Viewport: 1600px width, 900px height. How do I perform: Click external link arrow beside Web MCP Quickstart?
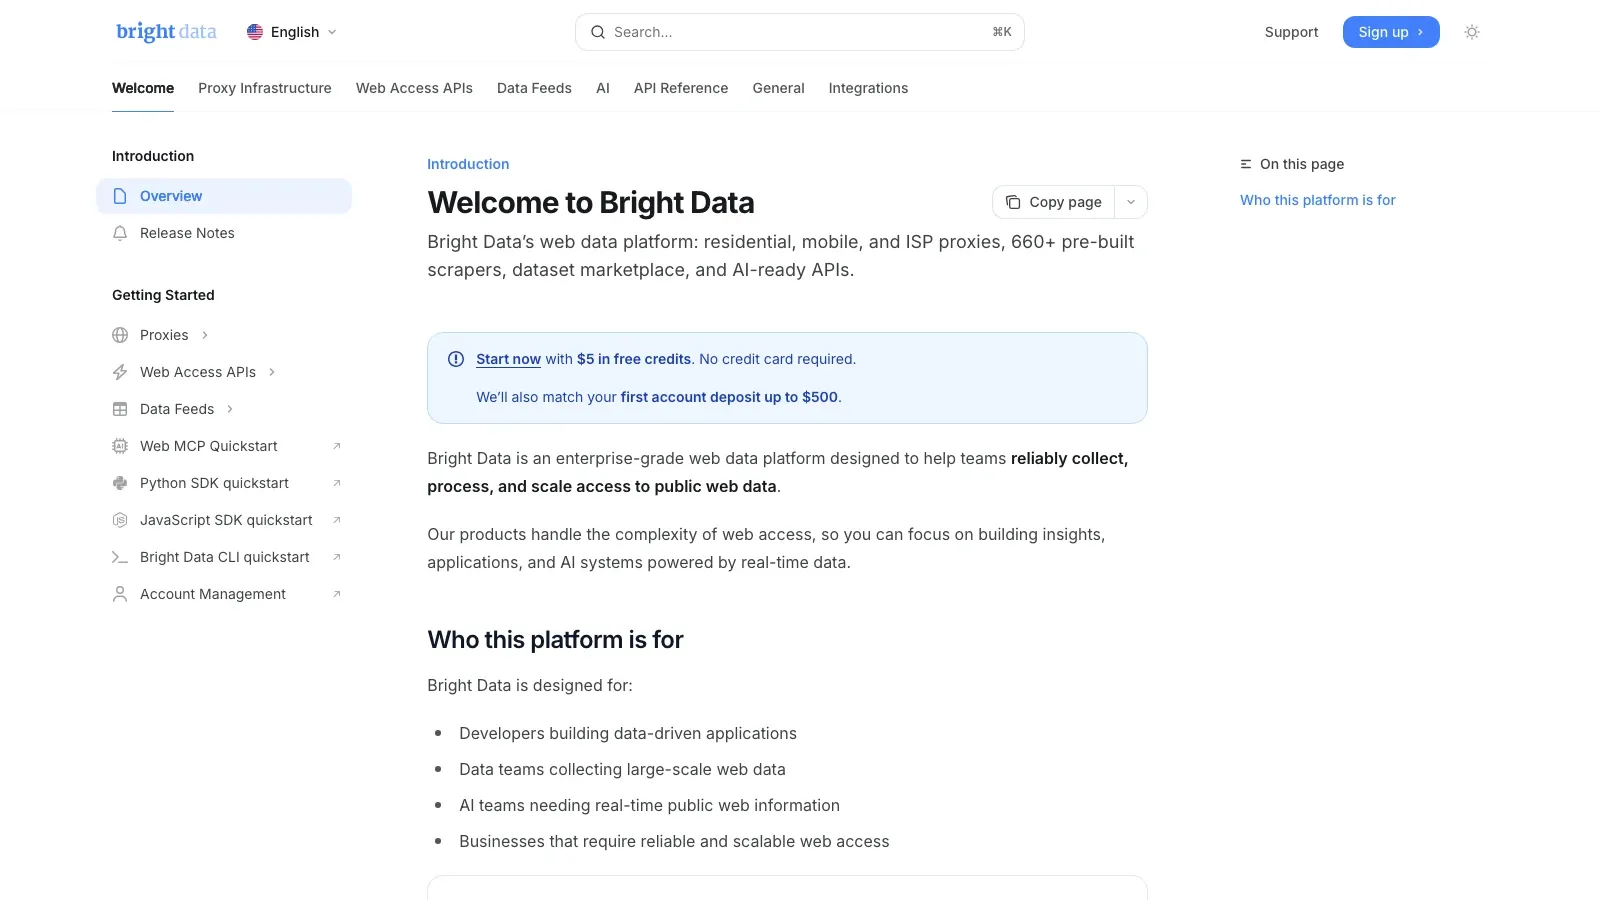click(x=337, y=446)
